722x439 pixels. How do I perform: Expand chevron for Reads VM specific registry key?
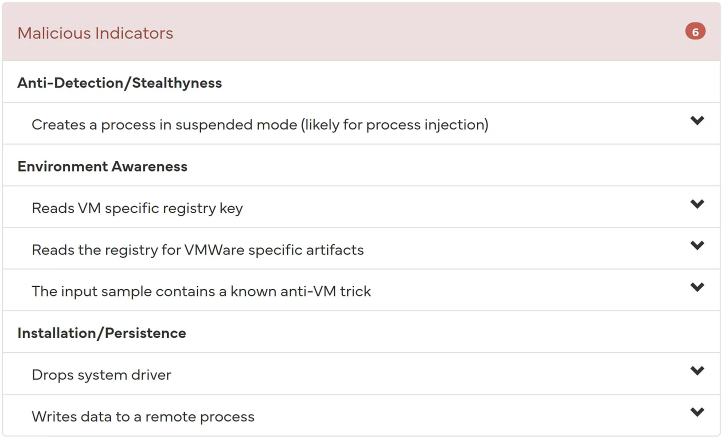[x=697, y=204]
